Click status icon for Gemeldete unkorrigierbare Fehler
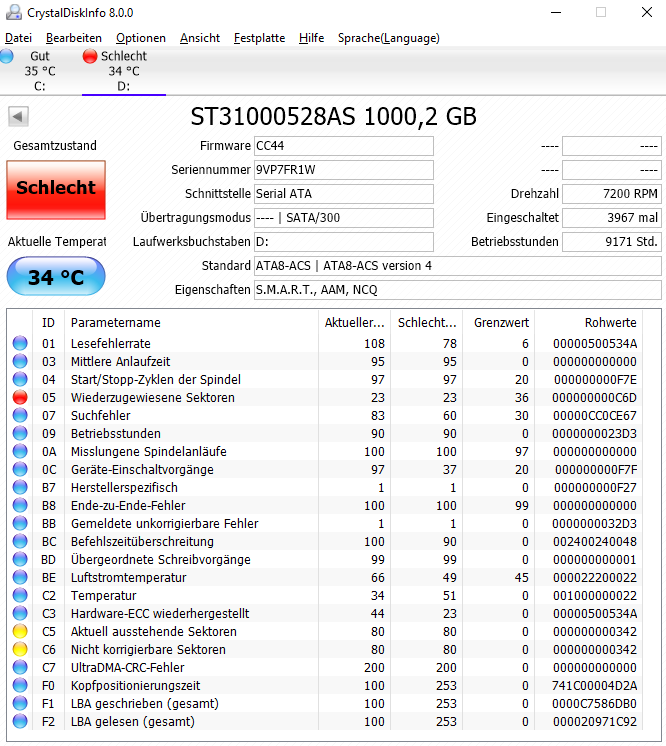Screen dimensions: 666x746 coord(20,523)
